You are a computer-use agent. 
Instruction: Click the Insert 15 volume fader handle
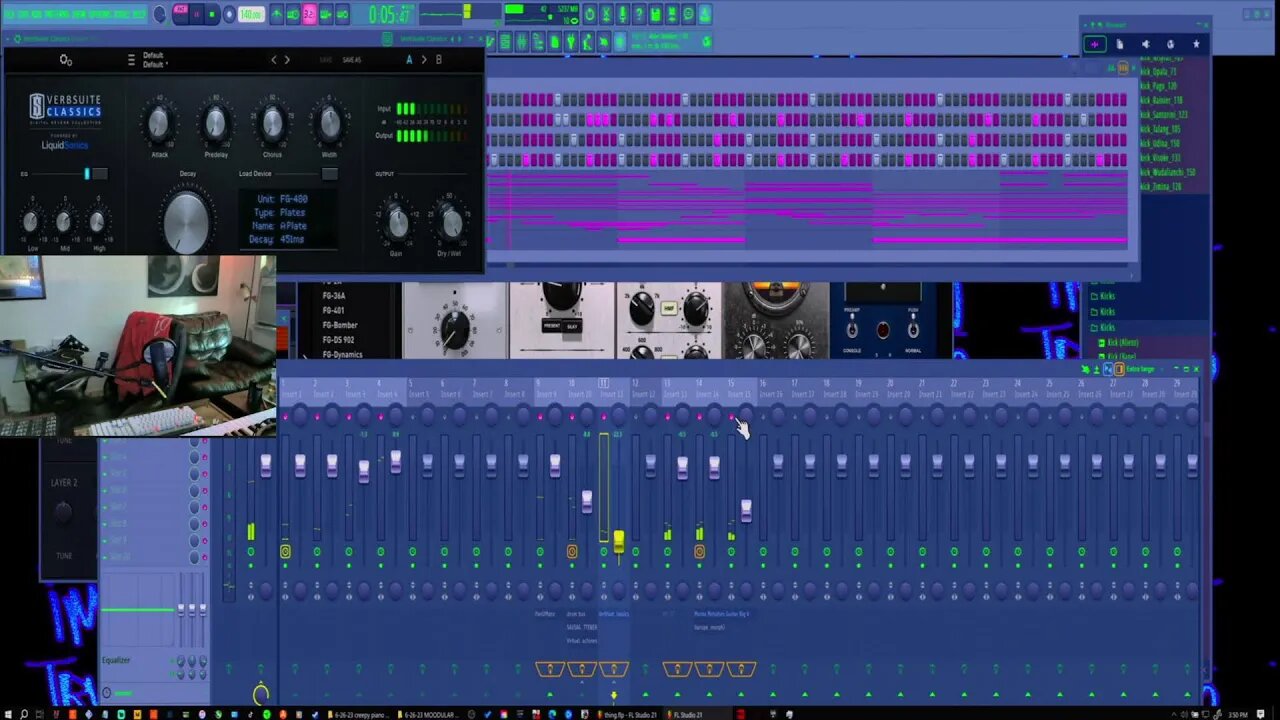[x=746, y=511]
